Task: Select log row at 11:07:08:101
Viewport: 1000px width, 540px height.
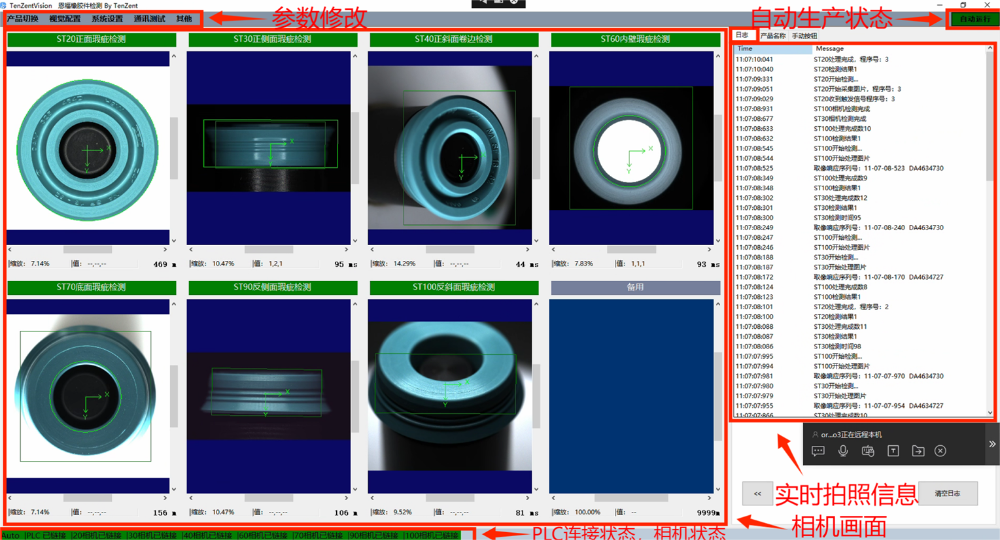Action: [860, 307]
